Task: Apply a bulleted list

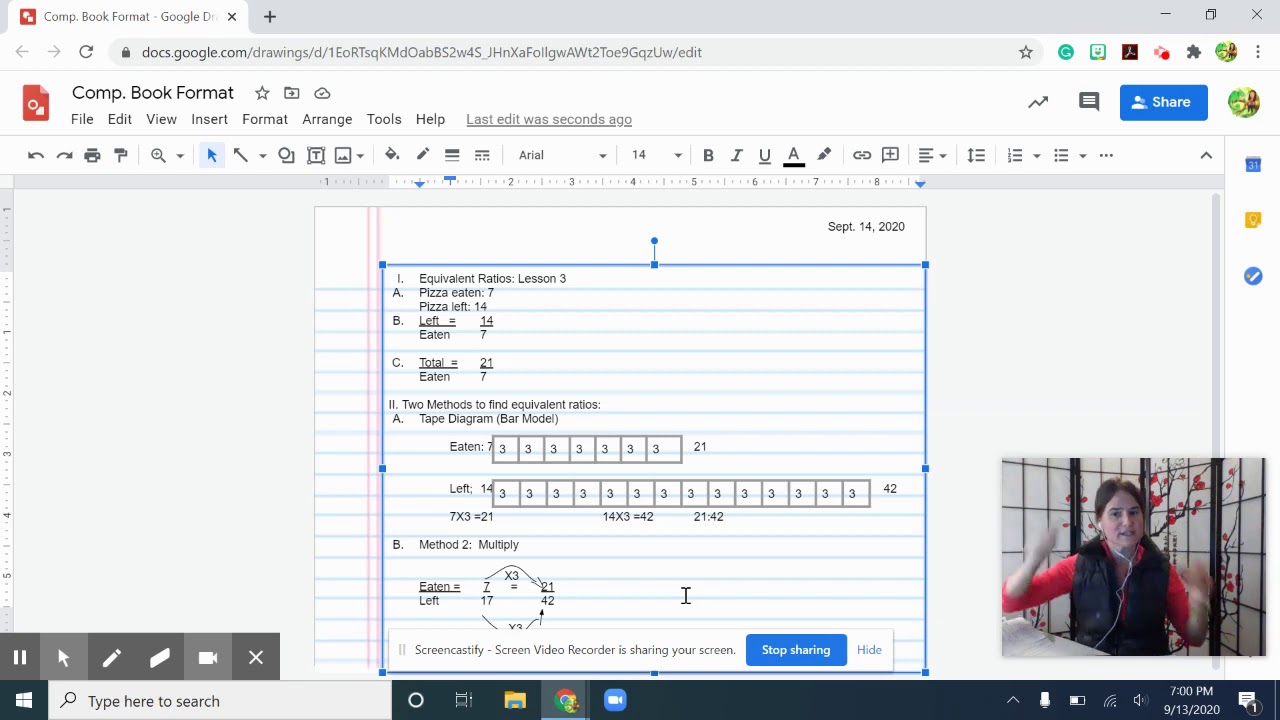Action: coord(1061,155)
